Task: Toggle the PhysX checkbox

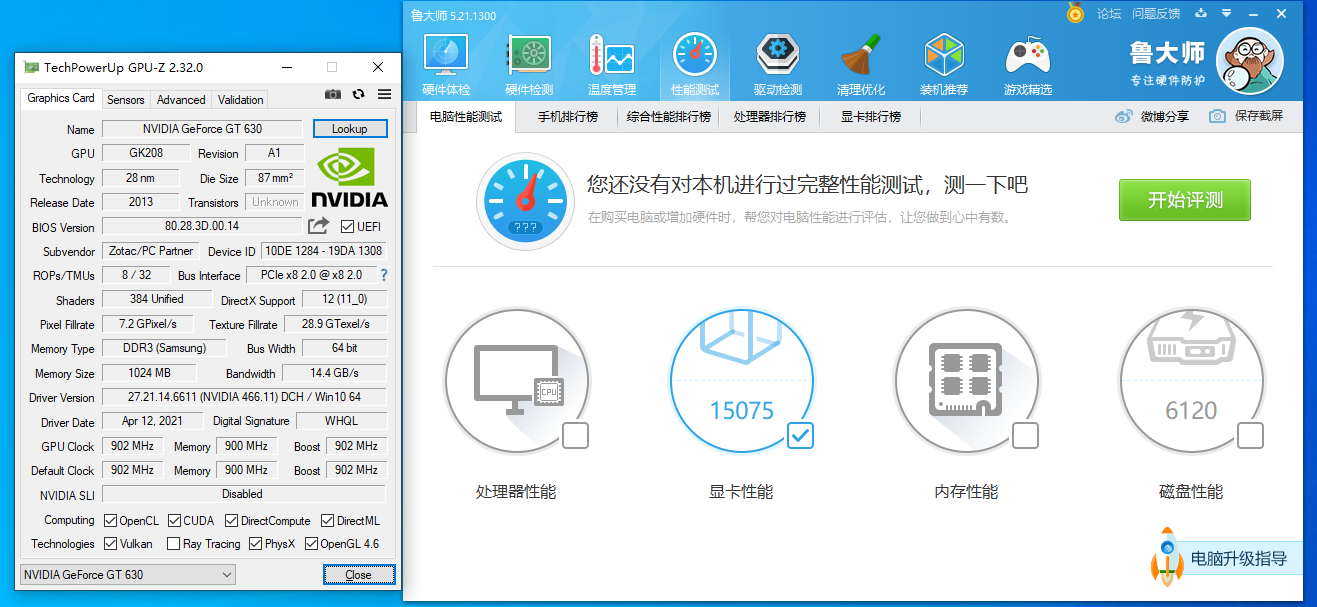Action: [256, 544]
